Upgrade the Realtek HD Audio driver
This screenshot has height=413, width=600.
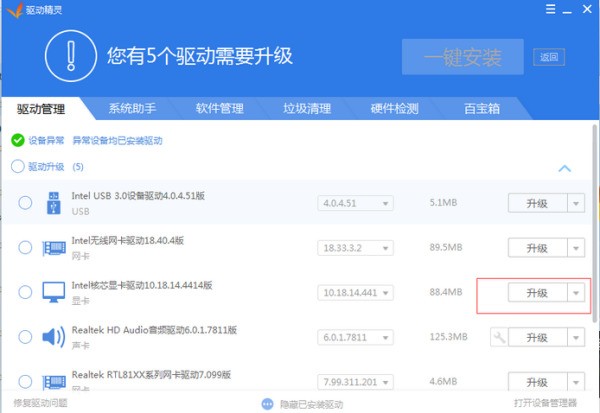click(537, 337)
